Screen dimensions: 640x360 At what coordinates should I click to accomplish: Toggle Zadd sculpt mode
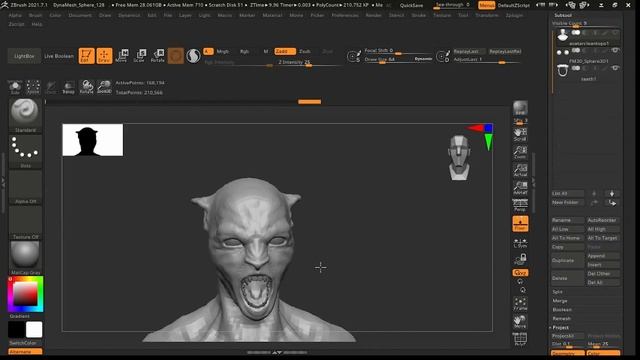pos(285,51)
